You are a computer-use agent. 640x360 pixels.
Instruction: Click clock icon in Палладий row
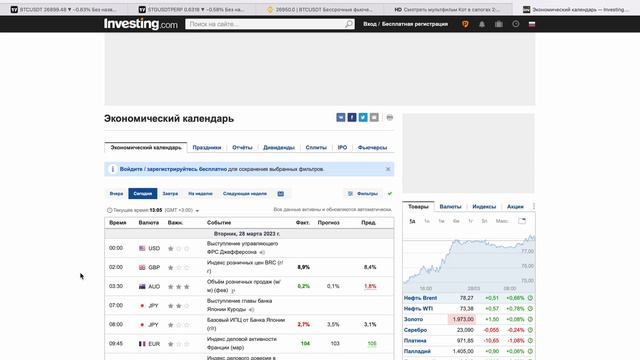coord(530,351)
